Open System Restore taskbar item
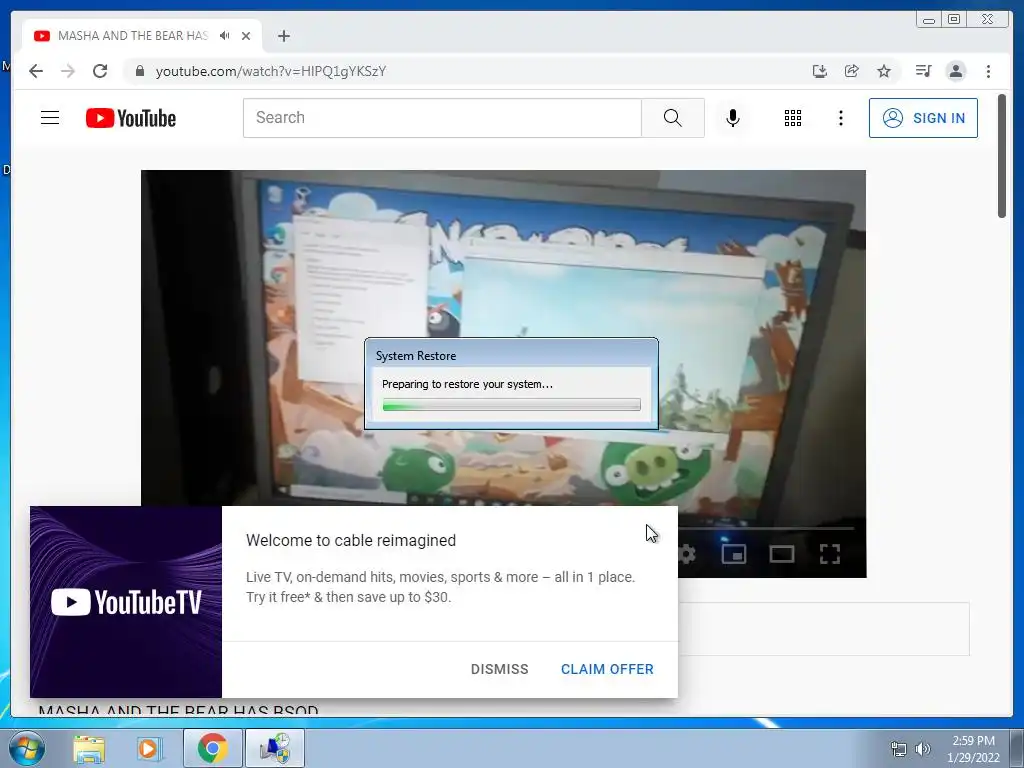 click(275, 748)
